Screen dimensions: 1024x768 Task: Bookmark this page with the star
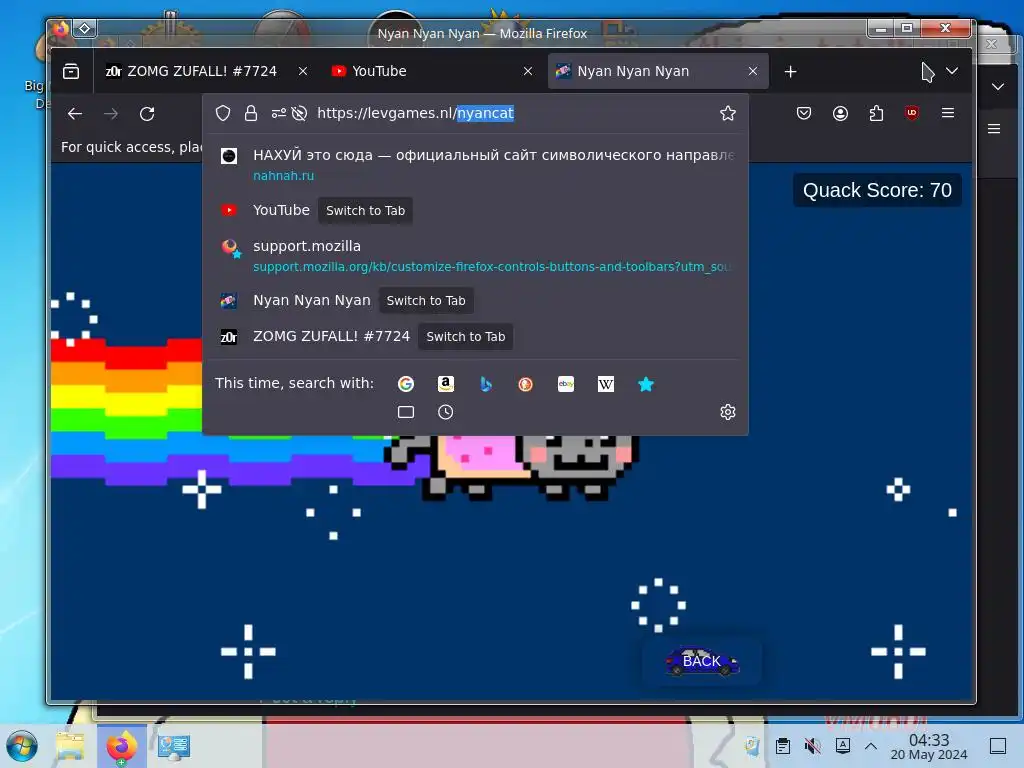(x=728, y=114)
